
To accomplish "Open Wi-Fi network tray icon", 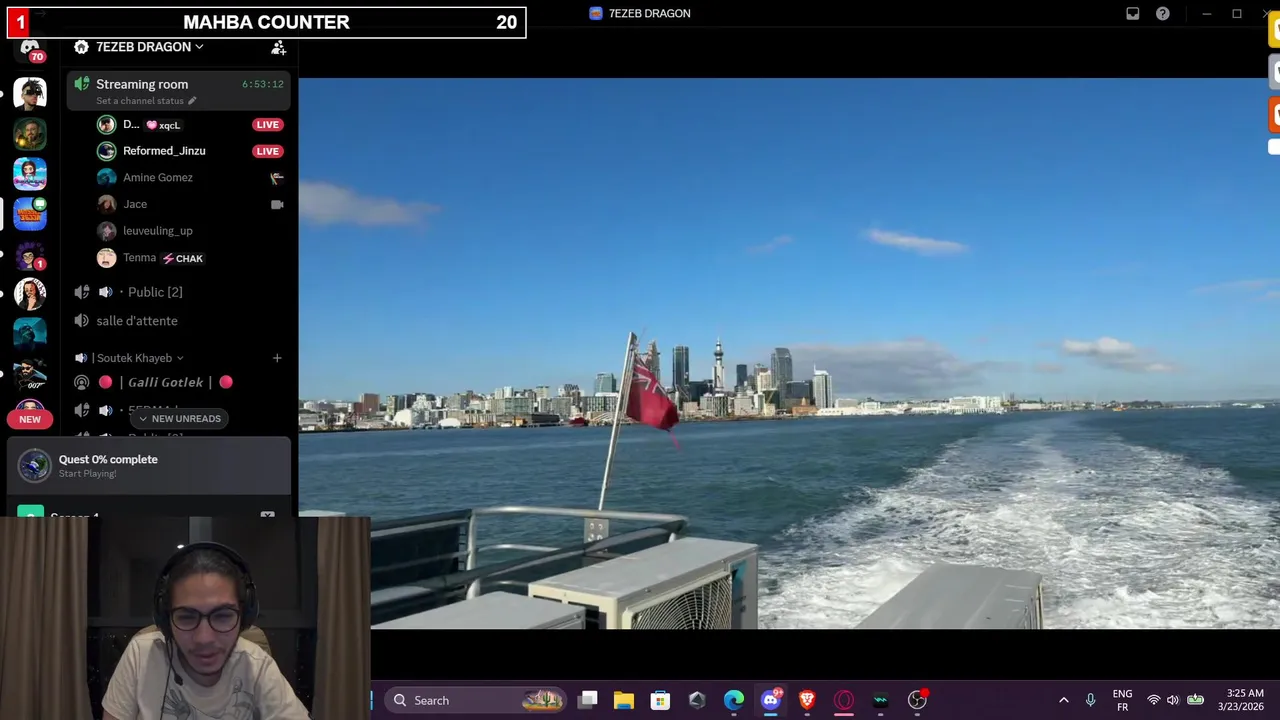I will point(1153,700).
